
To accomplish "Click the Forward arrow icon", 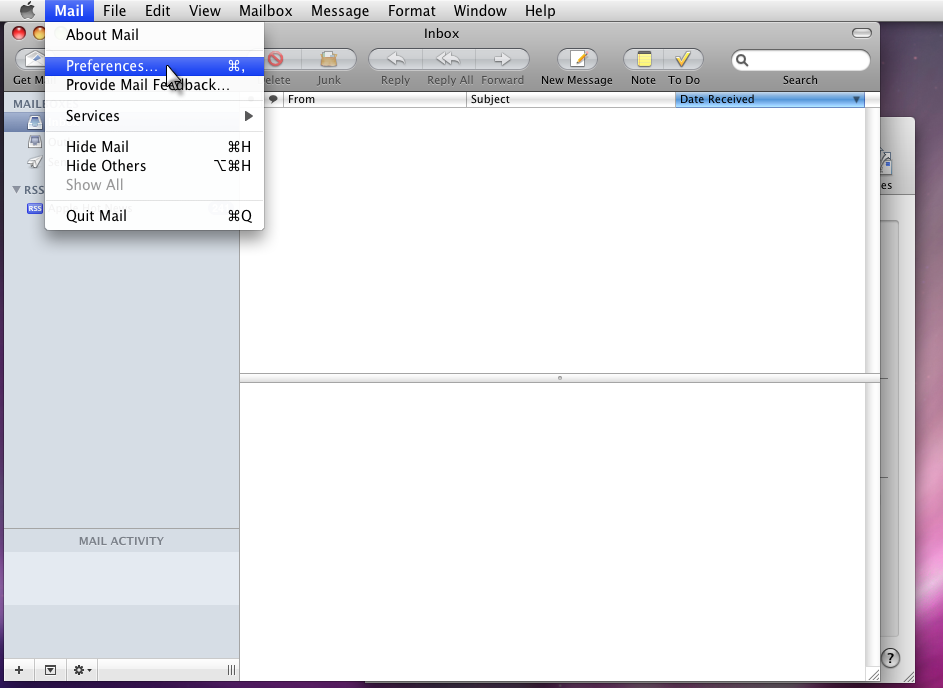I will [x=502, y=59].
